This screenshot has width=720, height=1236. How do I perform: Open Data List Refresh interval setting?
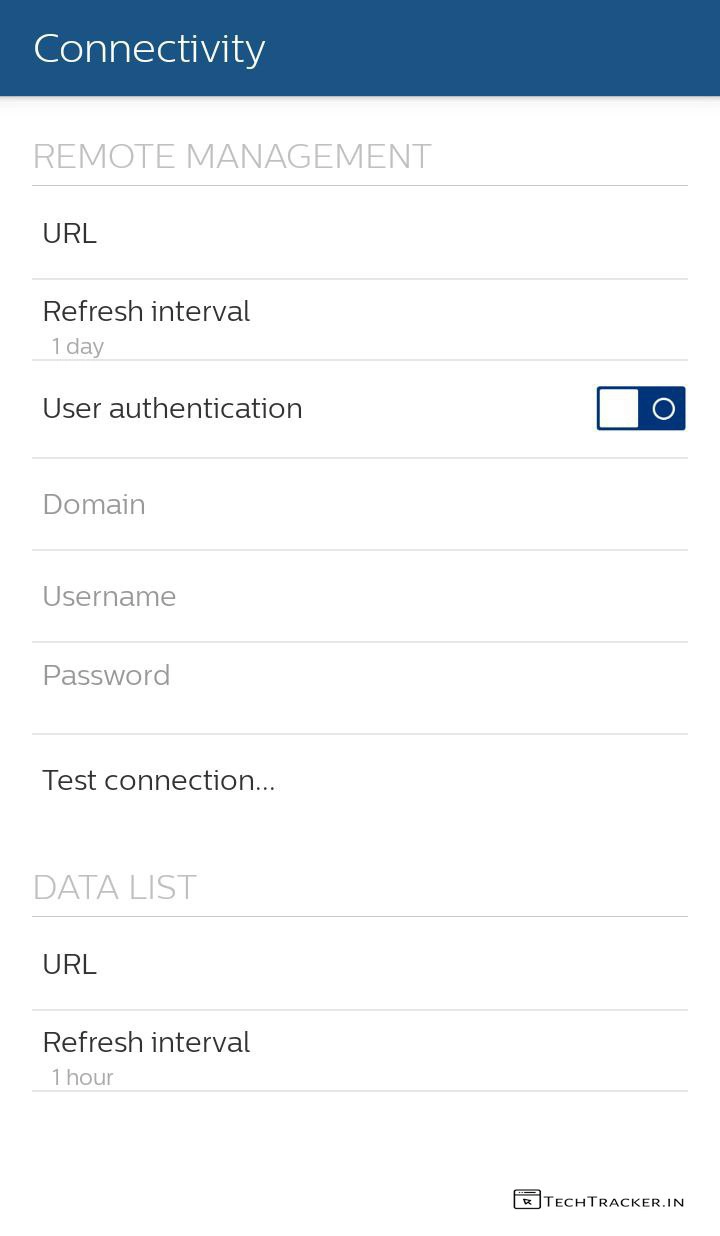pyautogui.click(x=146, y=1042)
